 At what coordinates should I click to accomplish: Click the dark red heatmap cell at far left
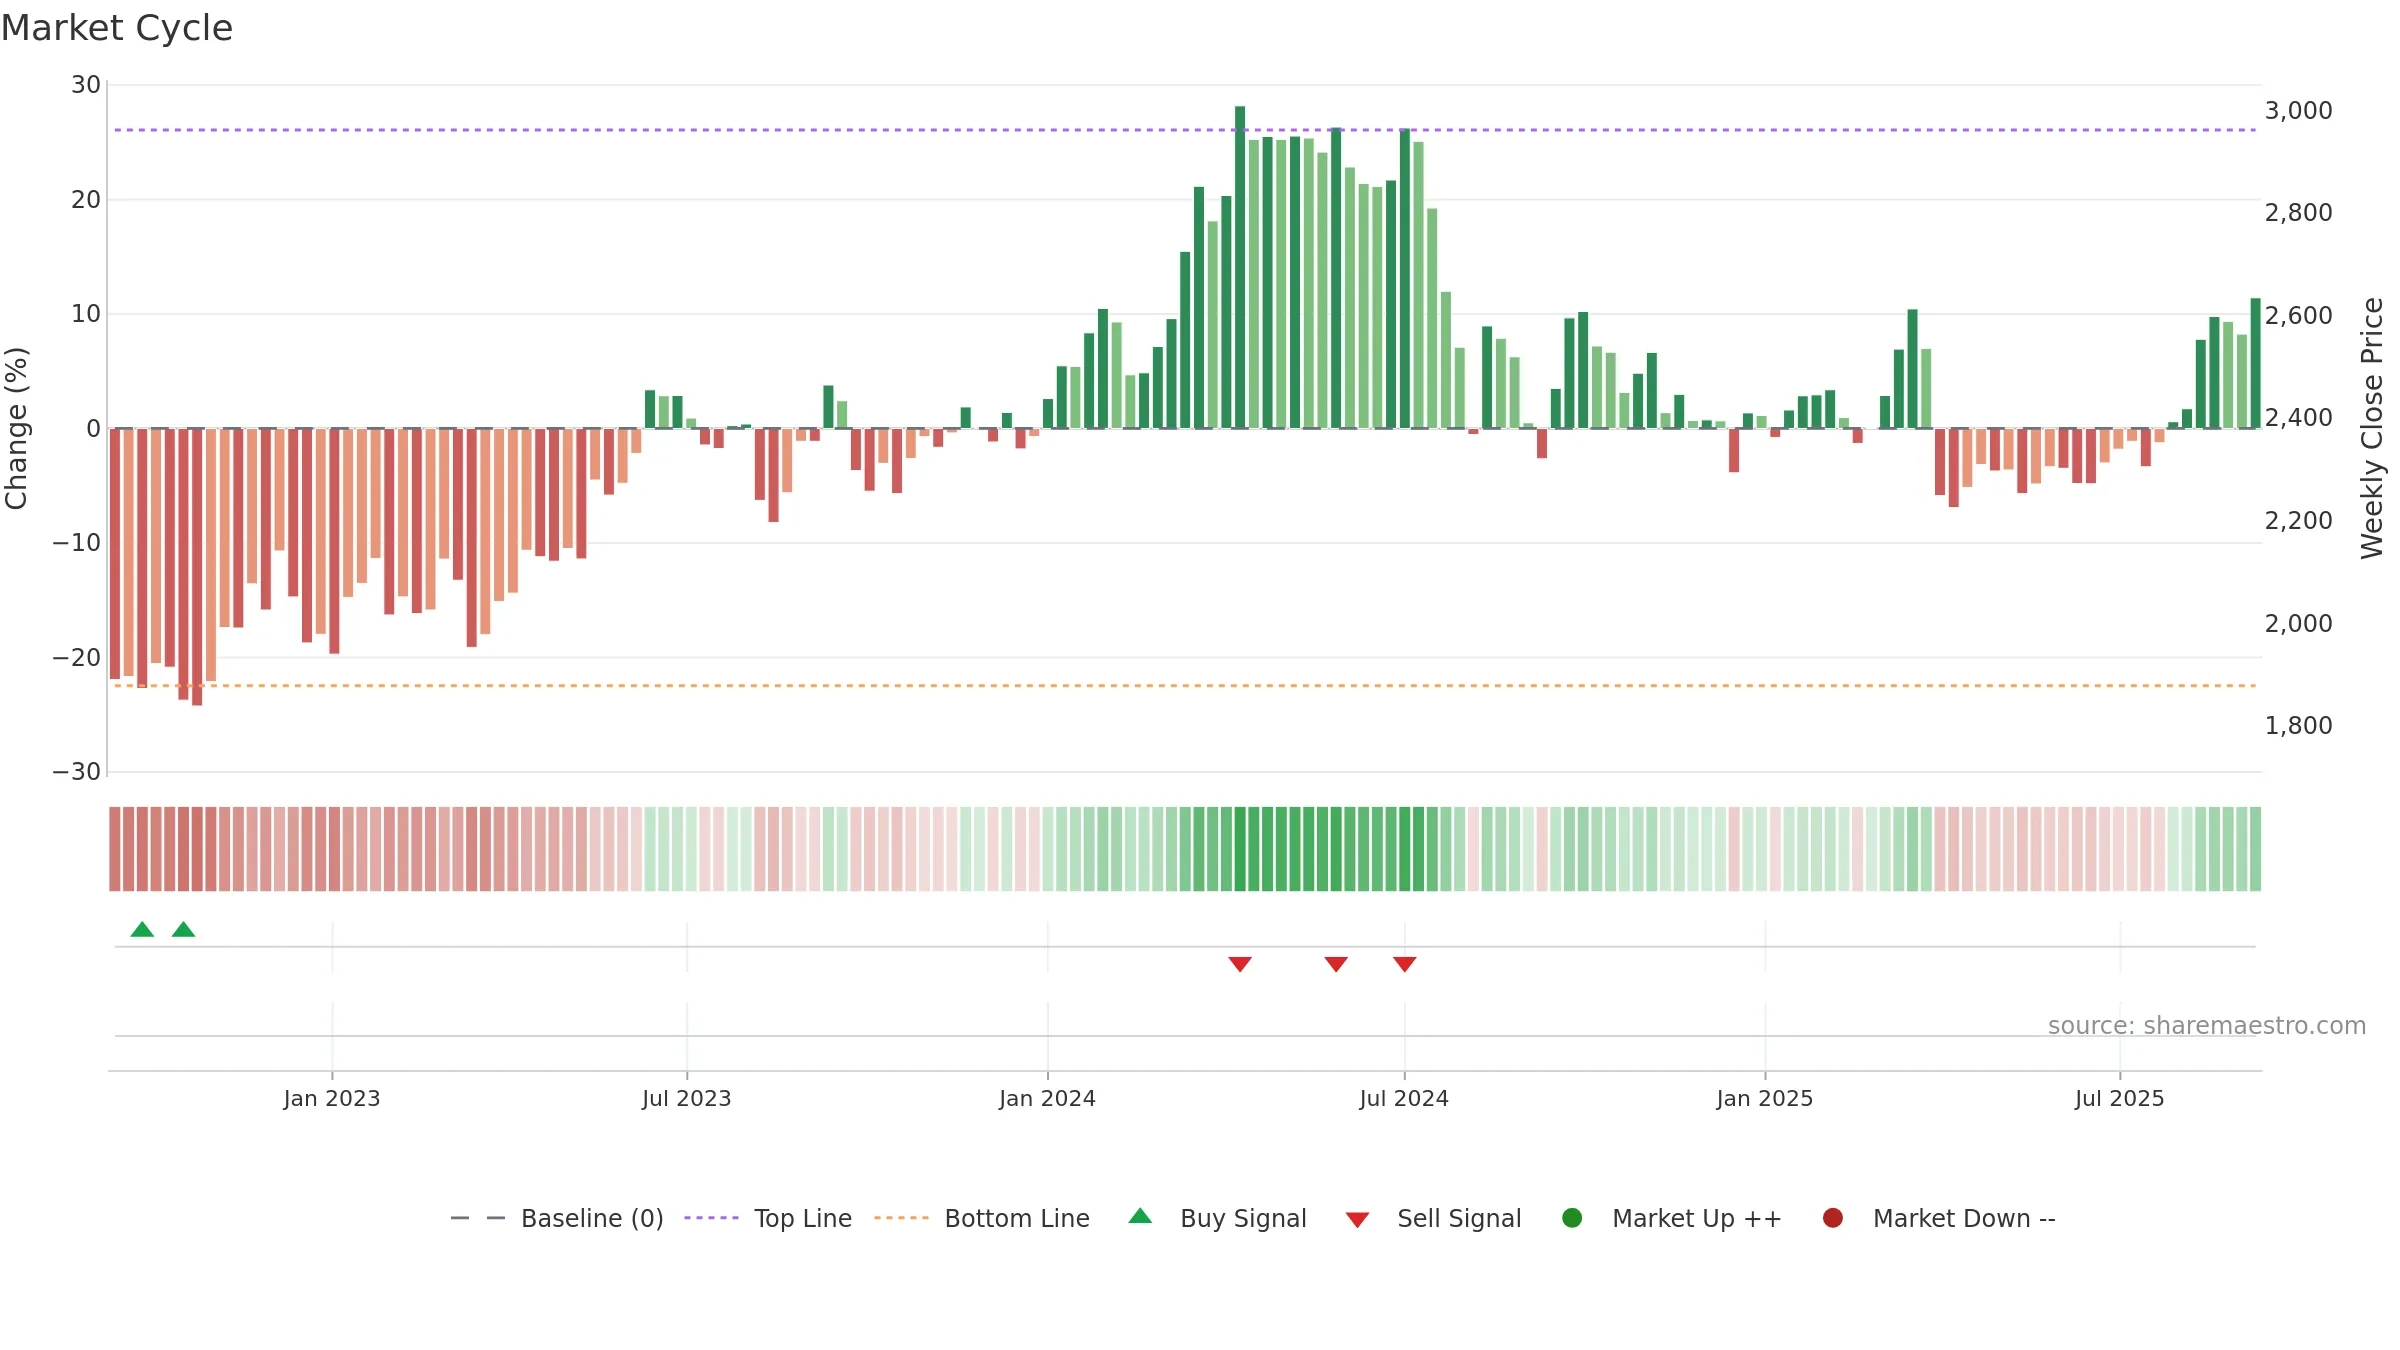115,849
